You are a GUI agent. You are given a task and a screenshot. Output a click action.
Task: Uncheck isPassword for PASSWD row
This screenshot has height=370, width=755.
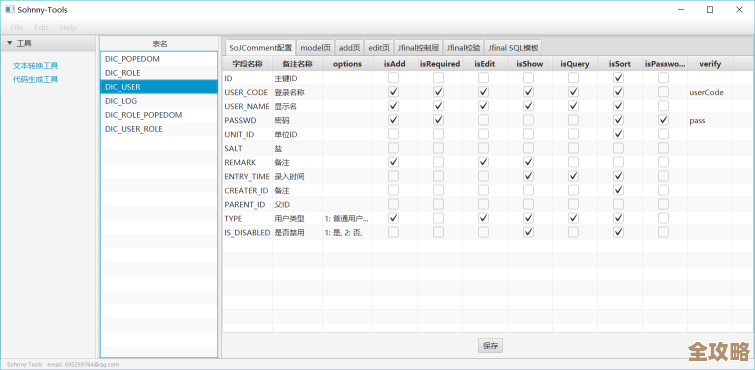(x=664, y=119)
